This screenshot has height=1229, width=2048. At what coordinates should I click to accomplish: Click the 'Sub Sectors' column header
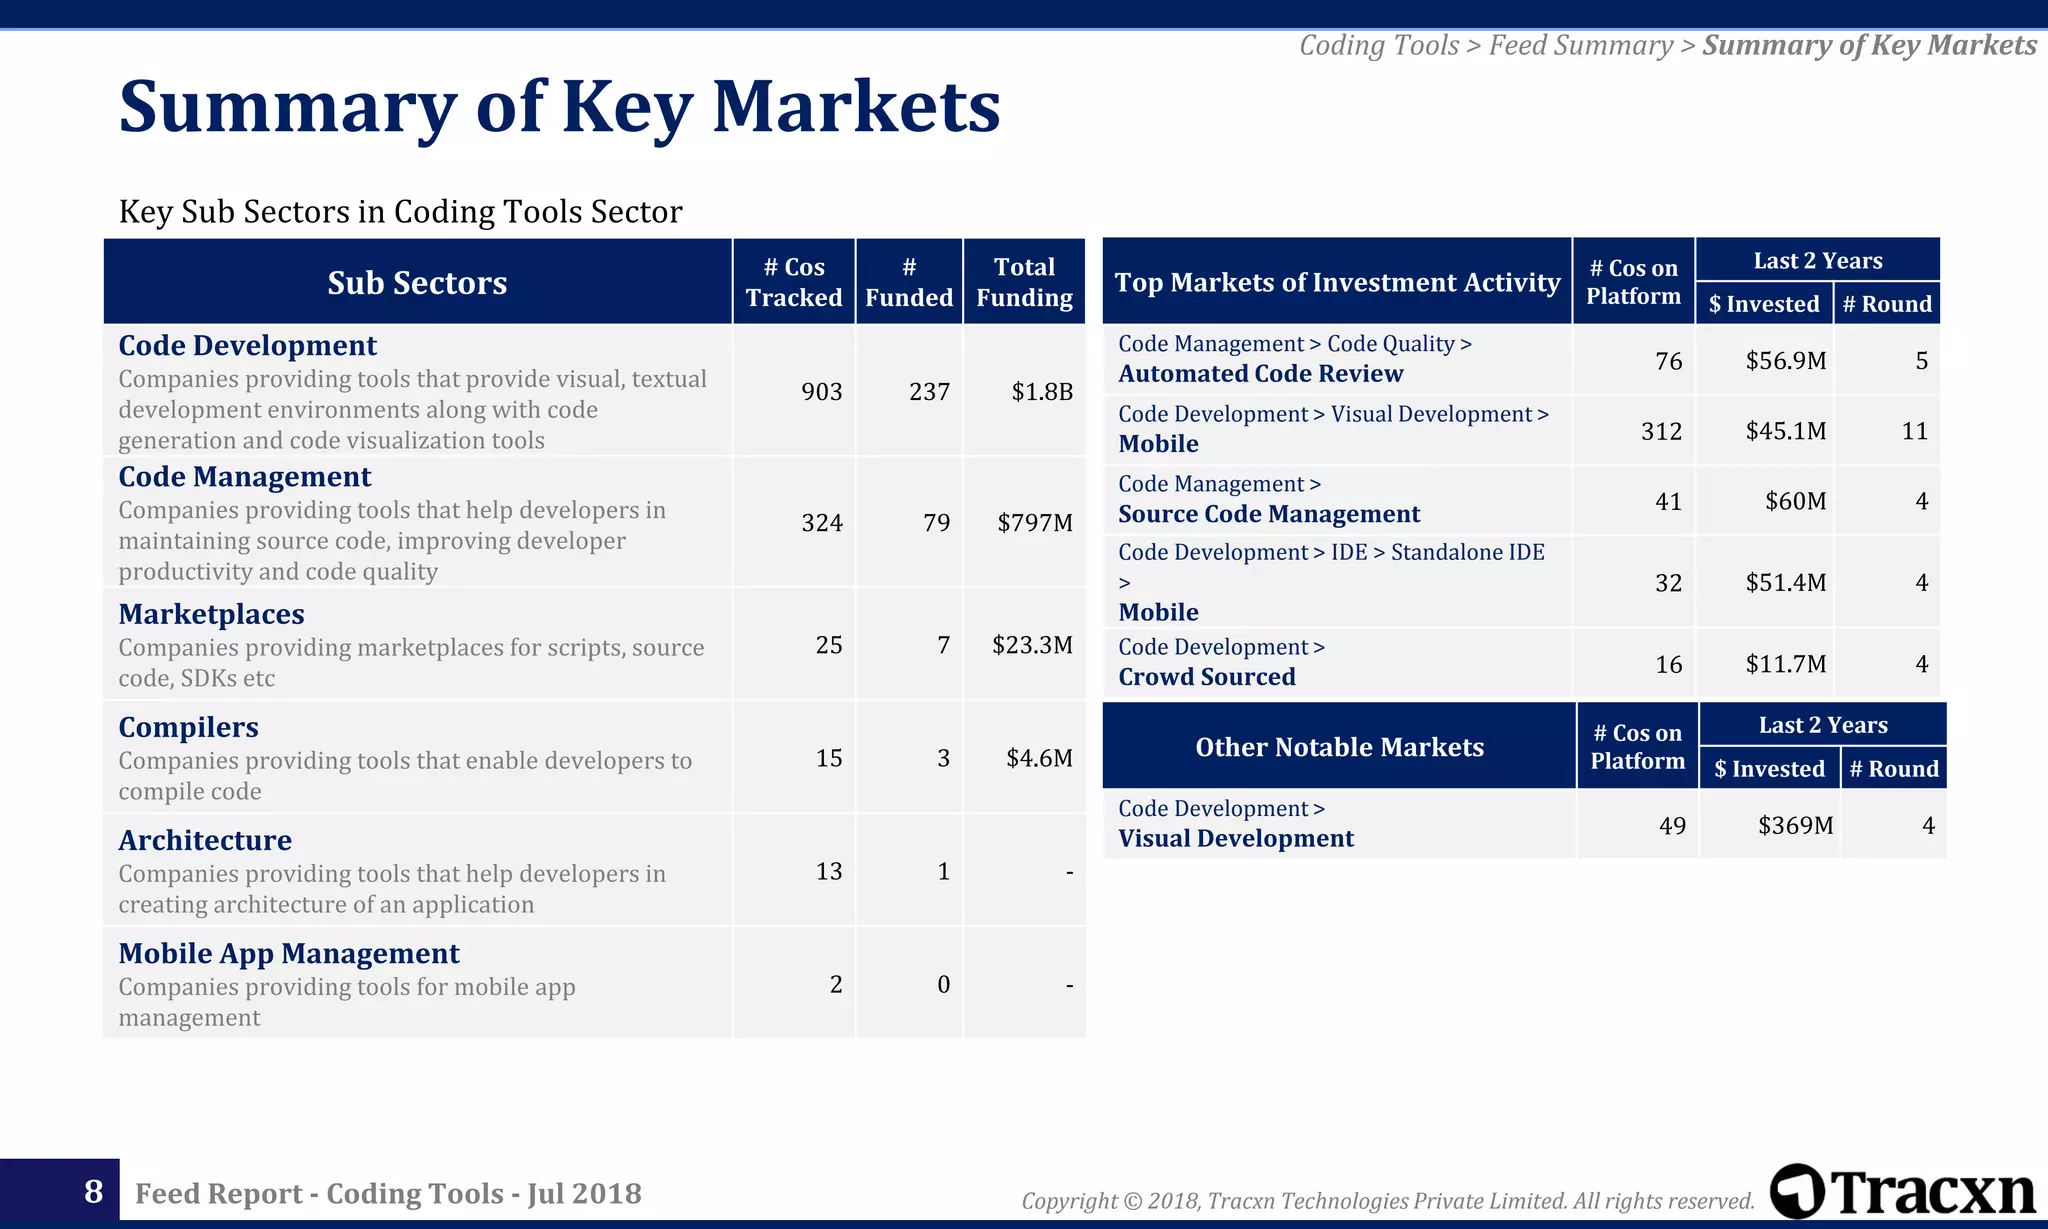(x=417, y=282)
